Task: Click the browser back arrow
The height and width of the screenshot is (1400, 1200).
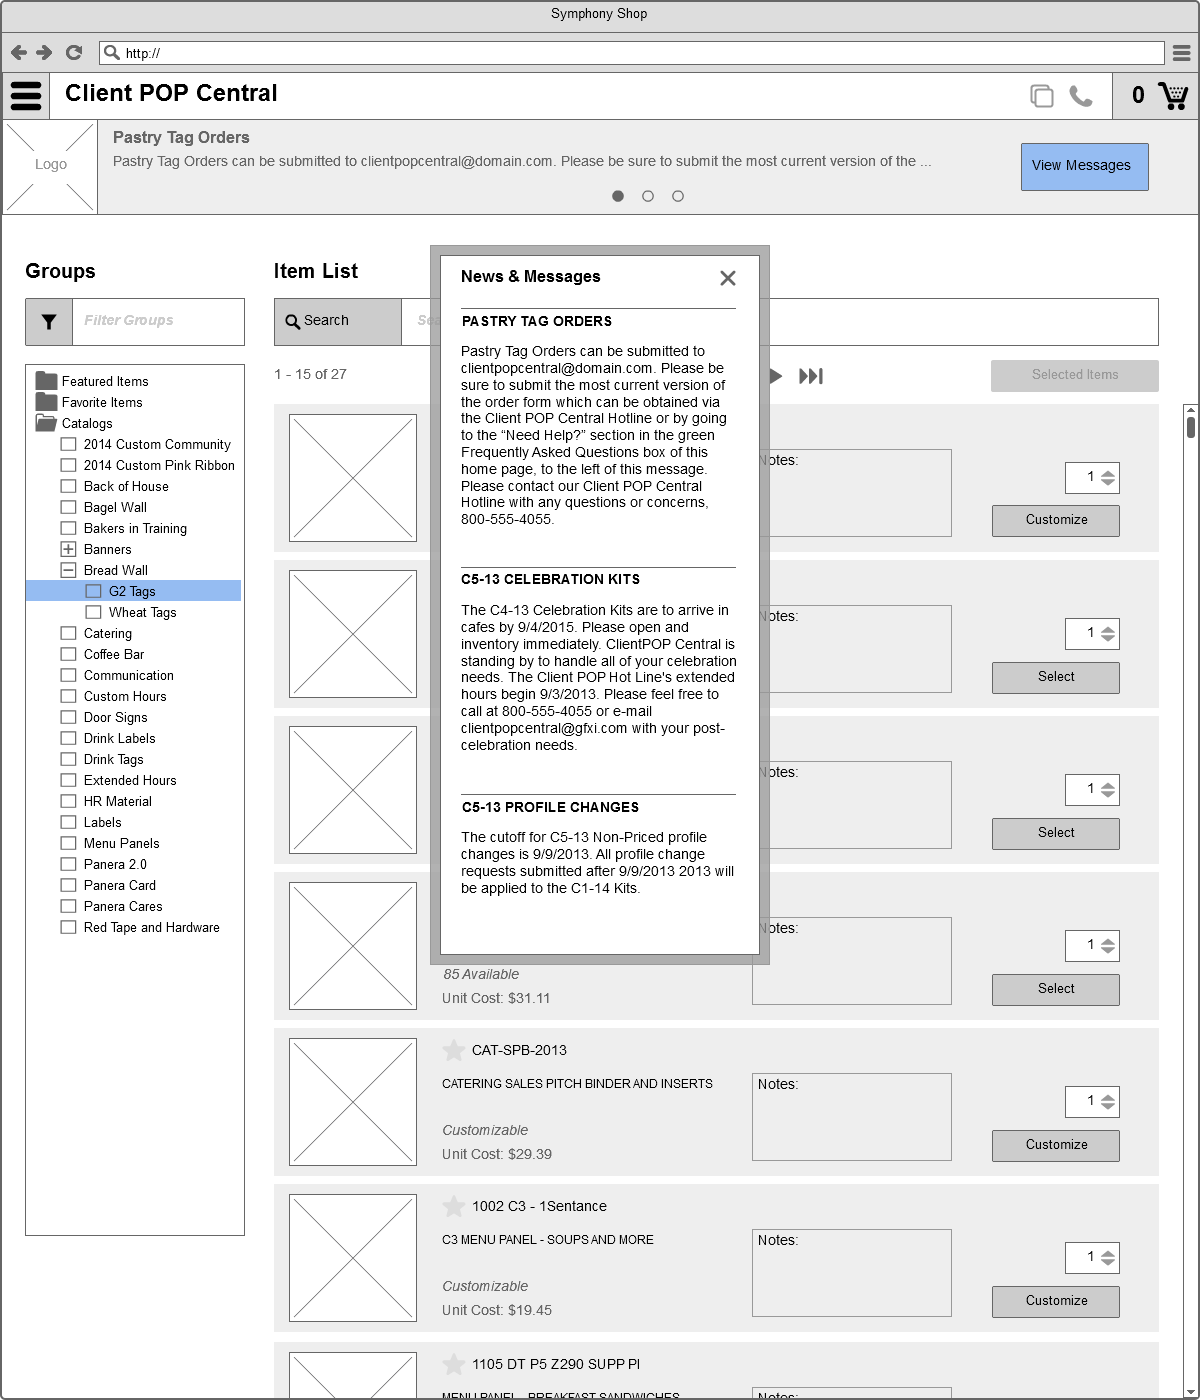Action: 18,52
